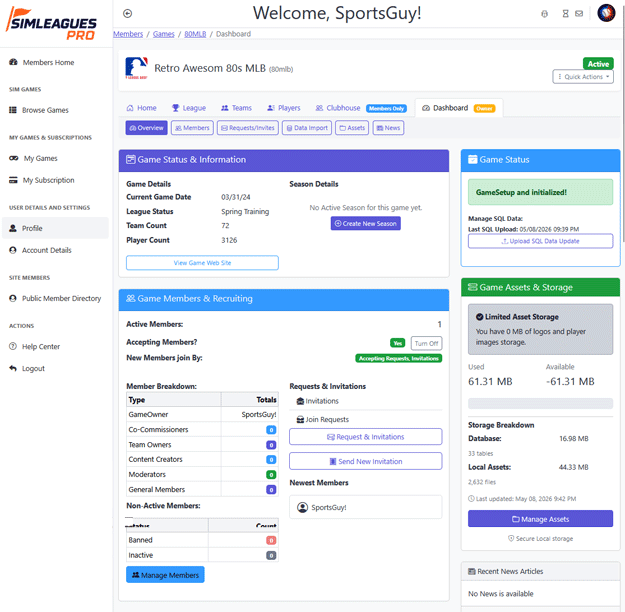Click View Game Web Site button
Viewport: 625px width, 612px height.
coord(202,263)
